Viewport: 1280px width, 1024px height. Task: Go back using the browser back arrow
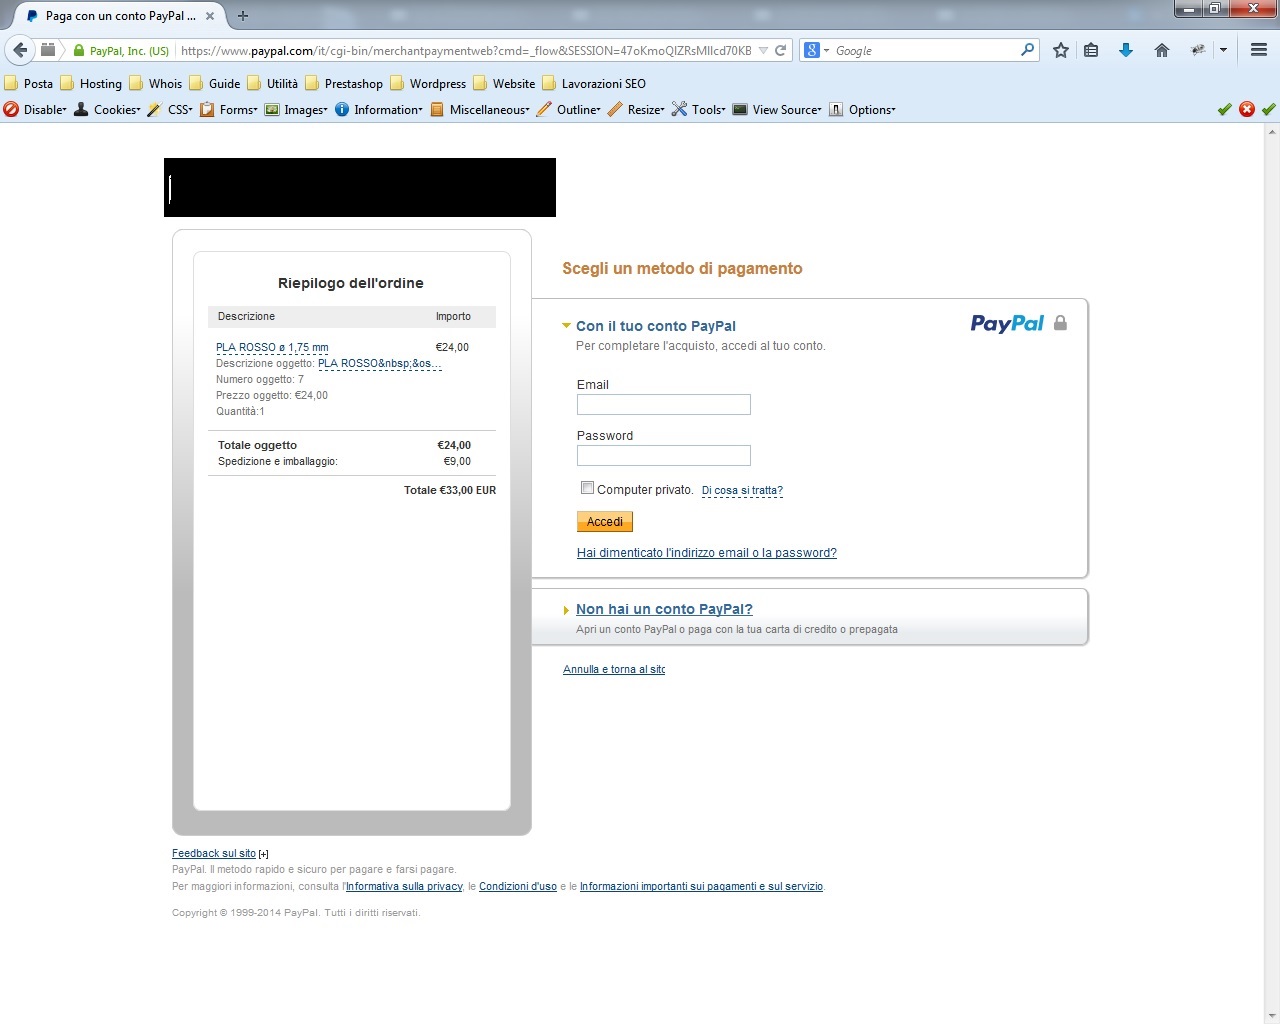pyautogui.click(x=20, y=50)
